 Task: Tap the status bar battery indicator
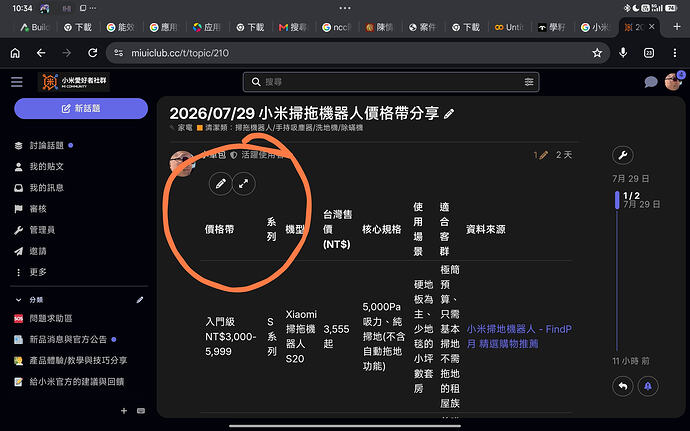click(x=671, y=8)
